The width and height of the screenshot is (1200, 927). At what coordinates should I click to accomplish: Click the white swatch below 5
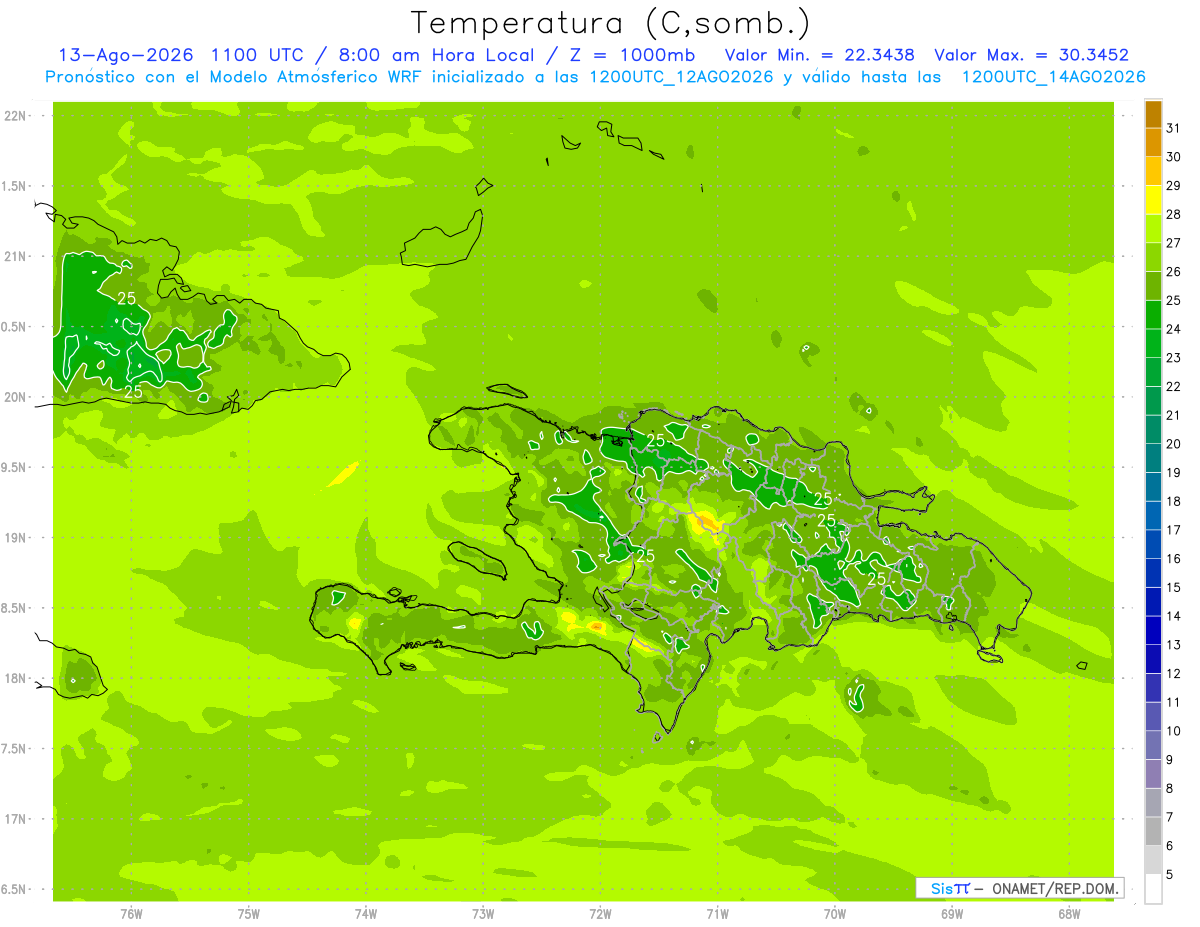click(1154, 889)
